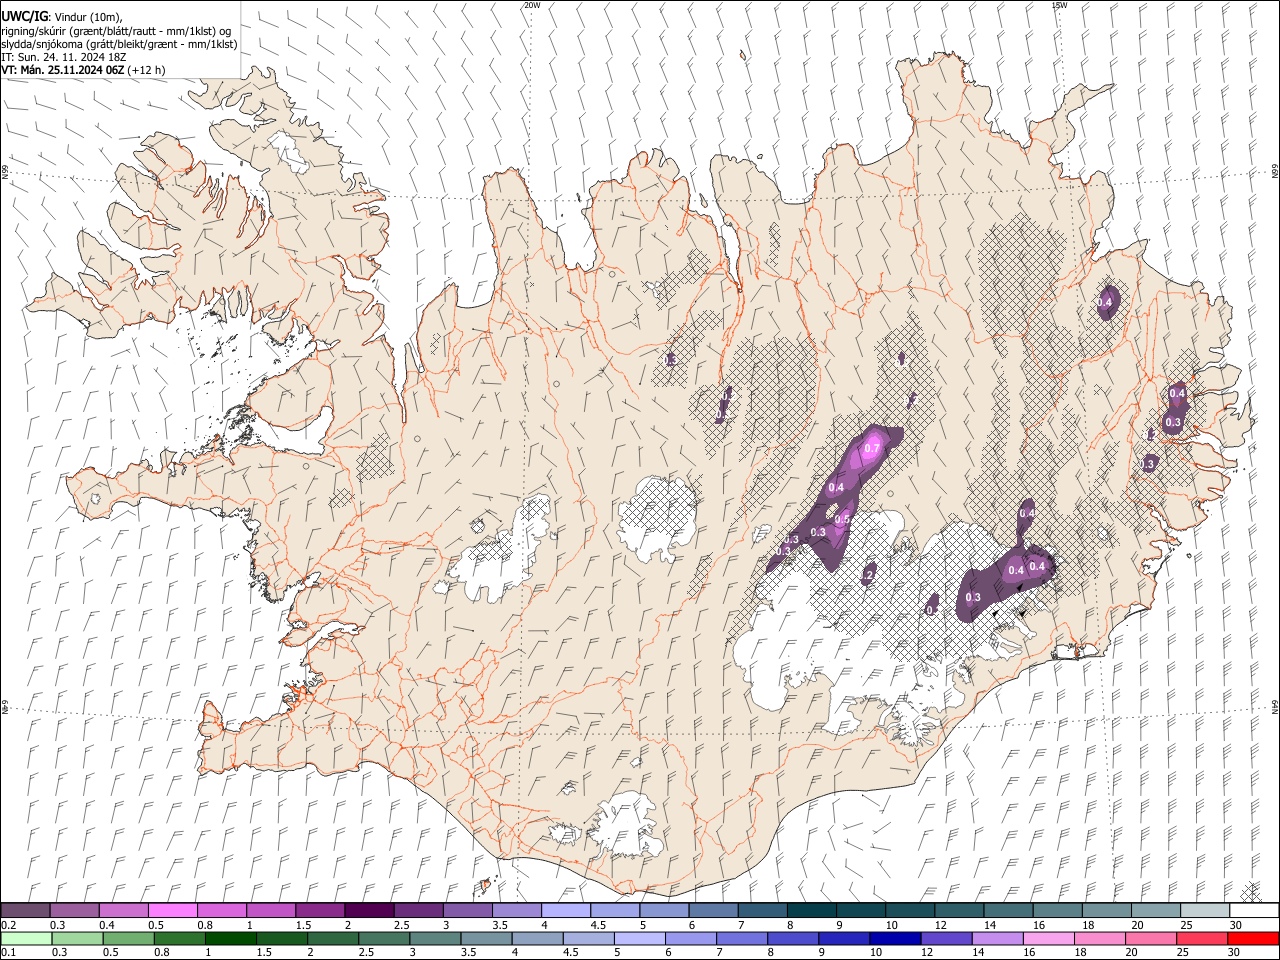This screenshot has width=1280, height=960.
Task: Click the 16–18 light pink swatch, bottom legend row
Action: (1049, 938)
